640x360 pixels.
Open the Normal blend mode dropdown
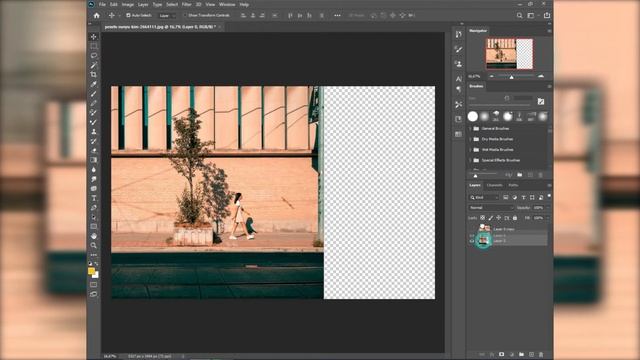(x=491, y=208)
